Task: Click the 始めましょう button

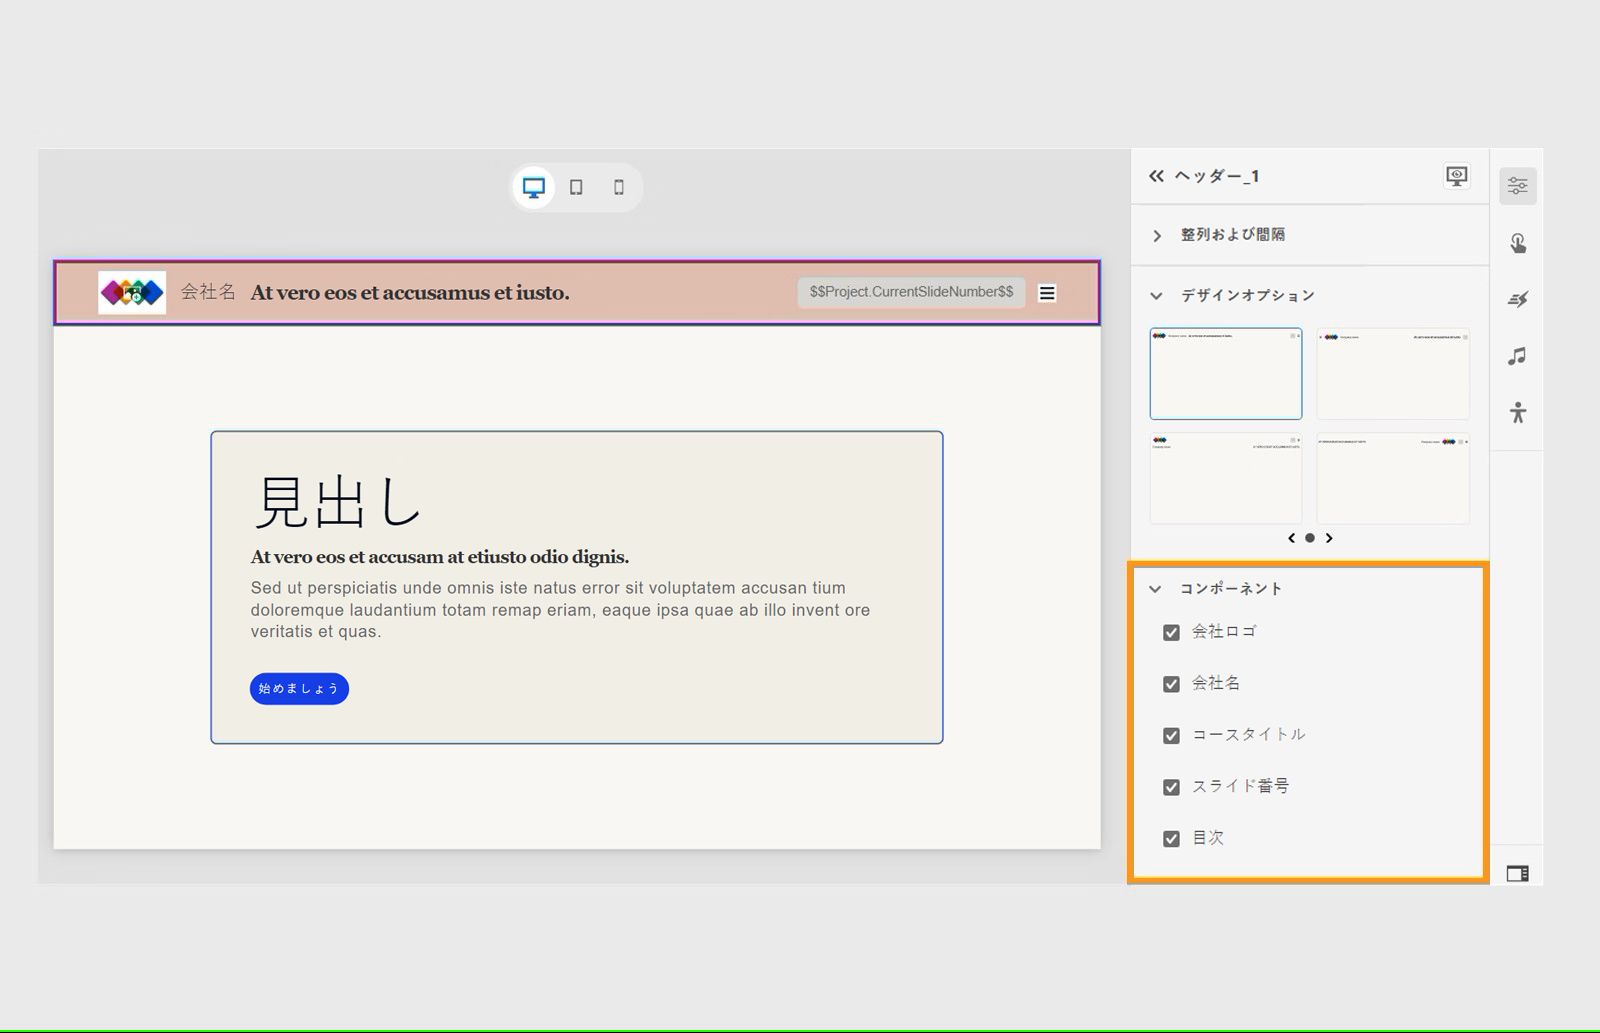Action: pyautogui.click(x=299, y=689)
